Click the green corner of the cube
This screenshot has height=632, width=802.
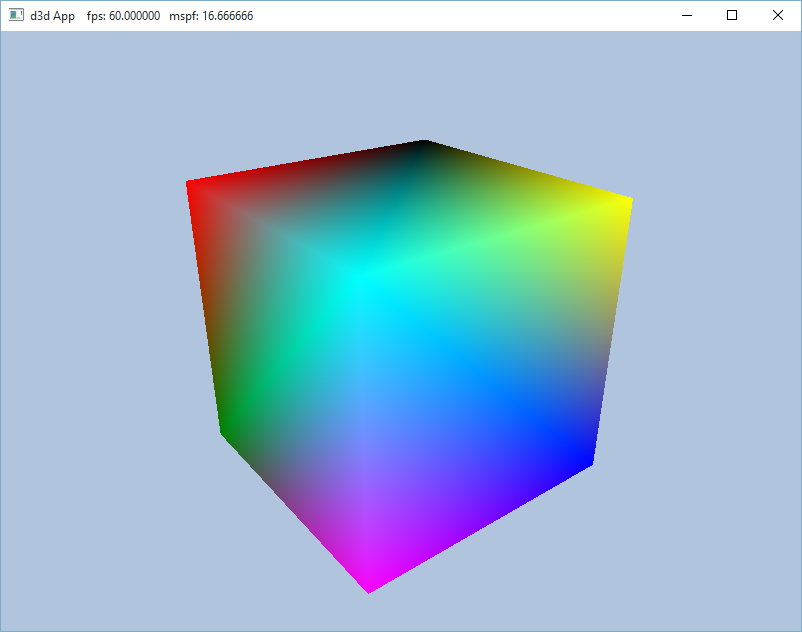click(226, 429)
